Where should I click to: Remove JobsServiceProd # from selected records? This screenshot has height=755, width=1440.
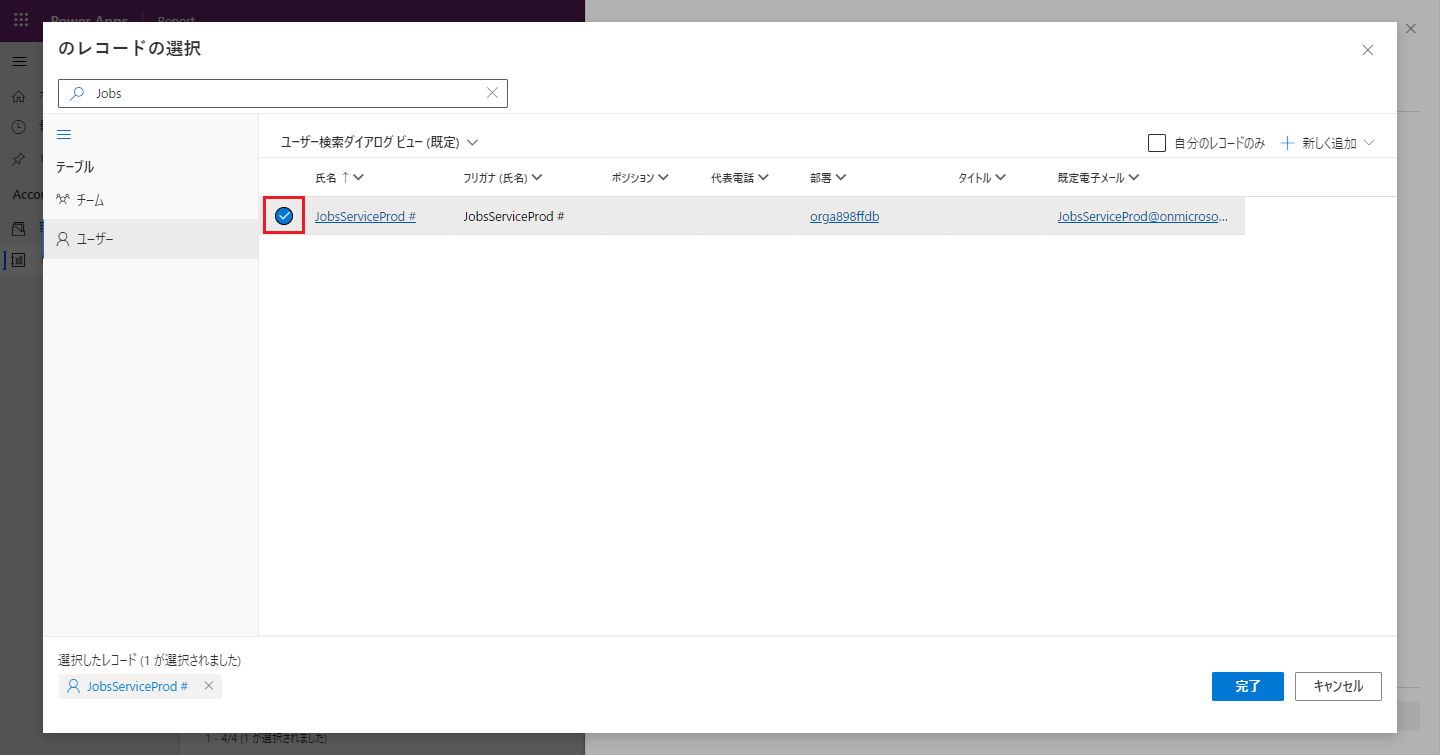(x=208, y=686)
